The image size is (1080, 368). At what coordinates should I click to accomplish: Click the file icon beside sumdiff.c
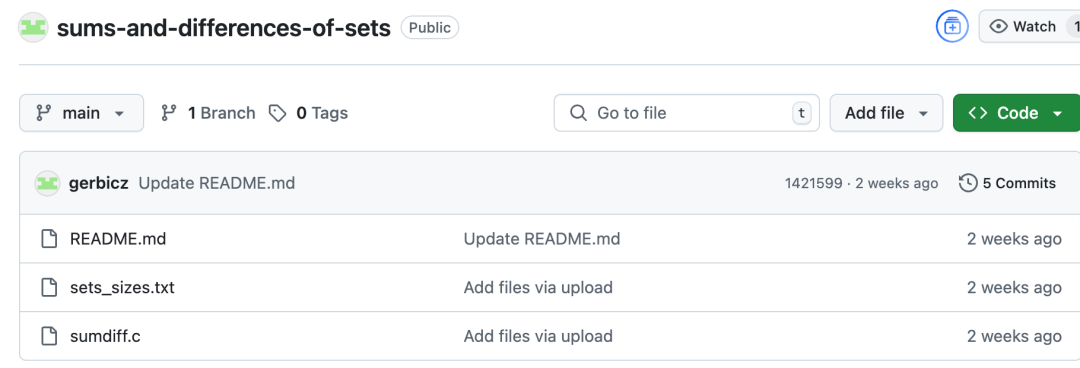point(48,336)
